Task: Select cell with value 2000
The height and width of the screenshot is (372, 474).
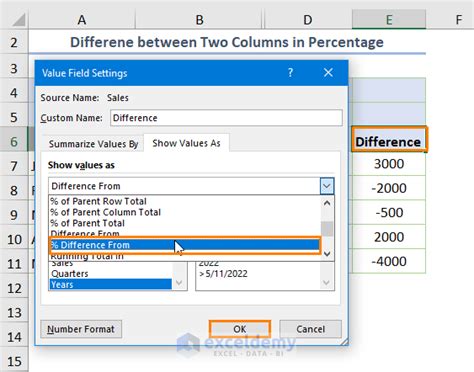Action: click(389, 237)
